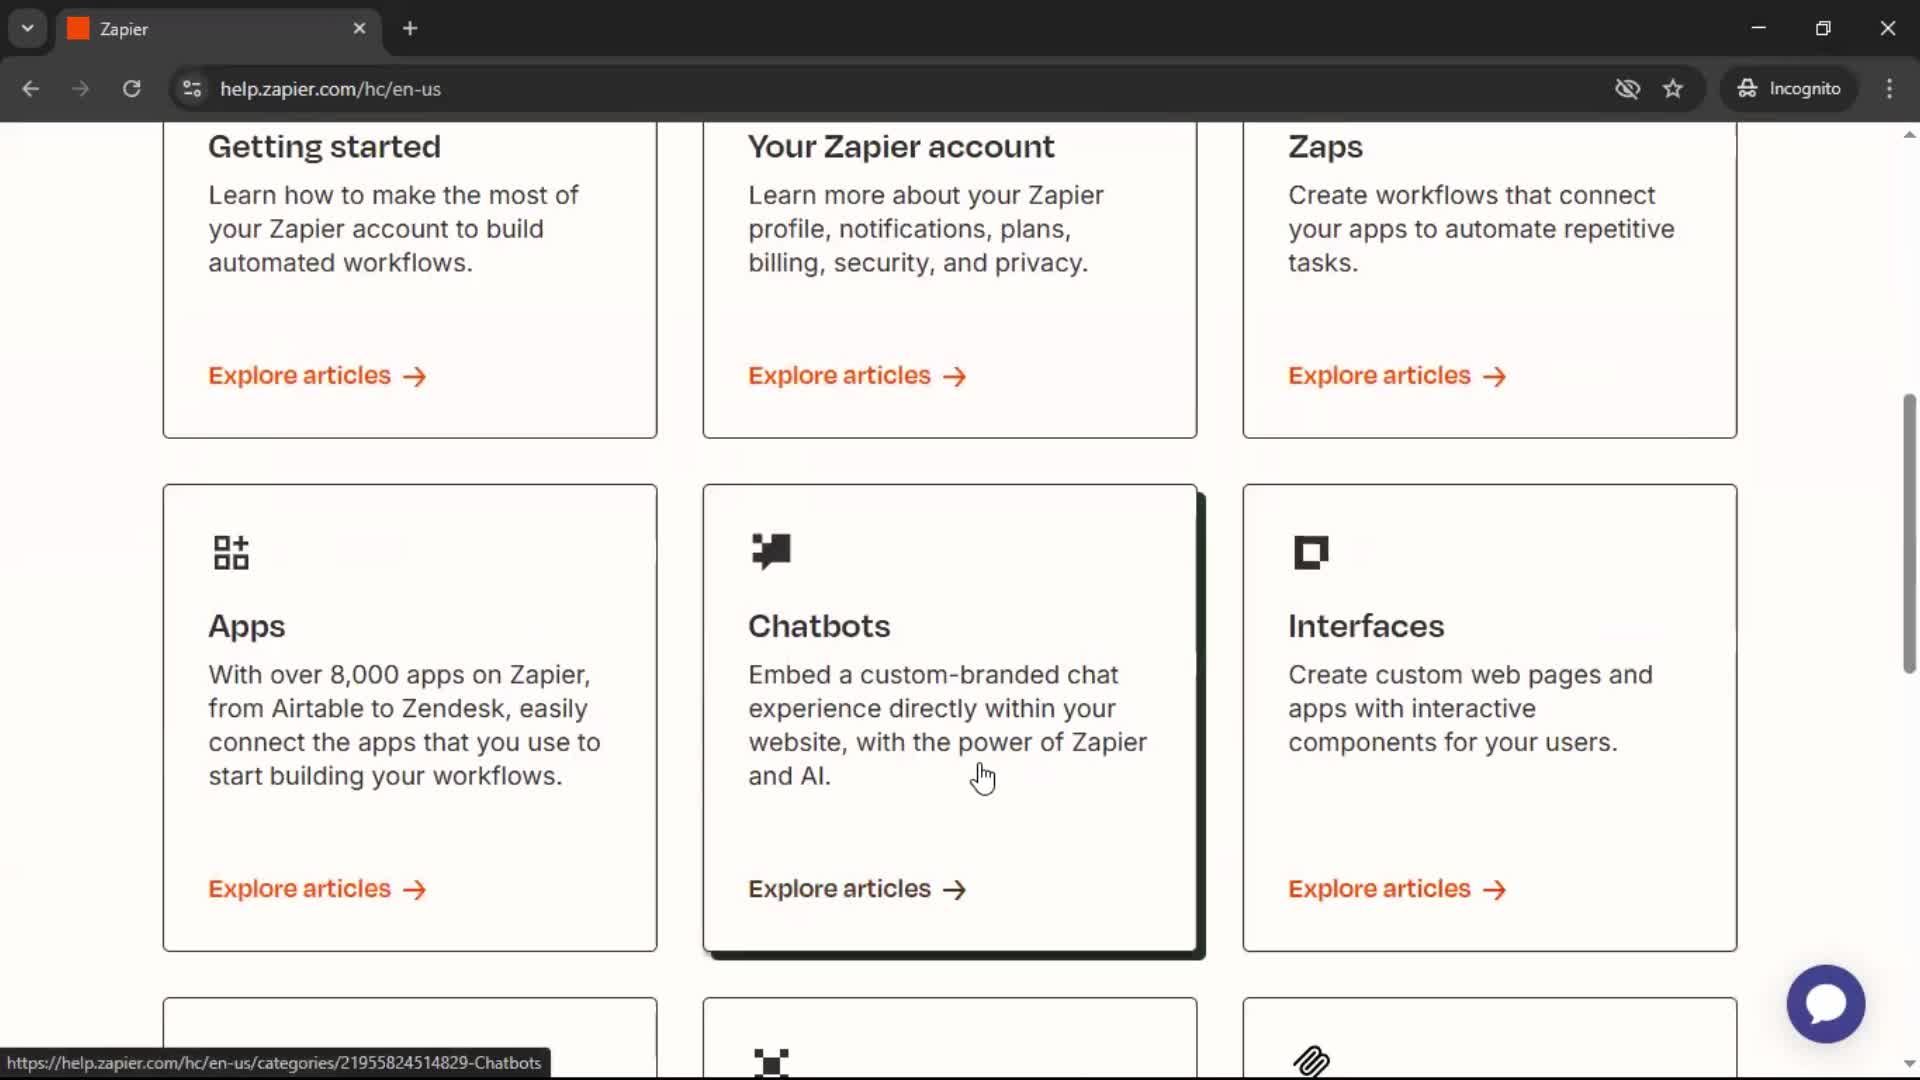Open the Interfaces card heading
The image size is (1920, 1080).
click(x=1366, y=626)
